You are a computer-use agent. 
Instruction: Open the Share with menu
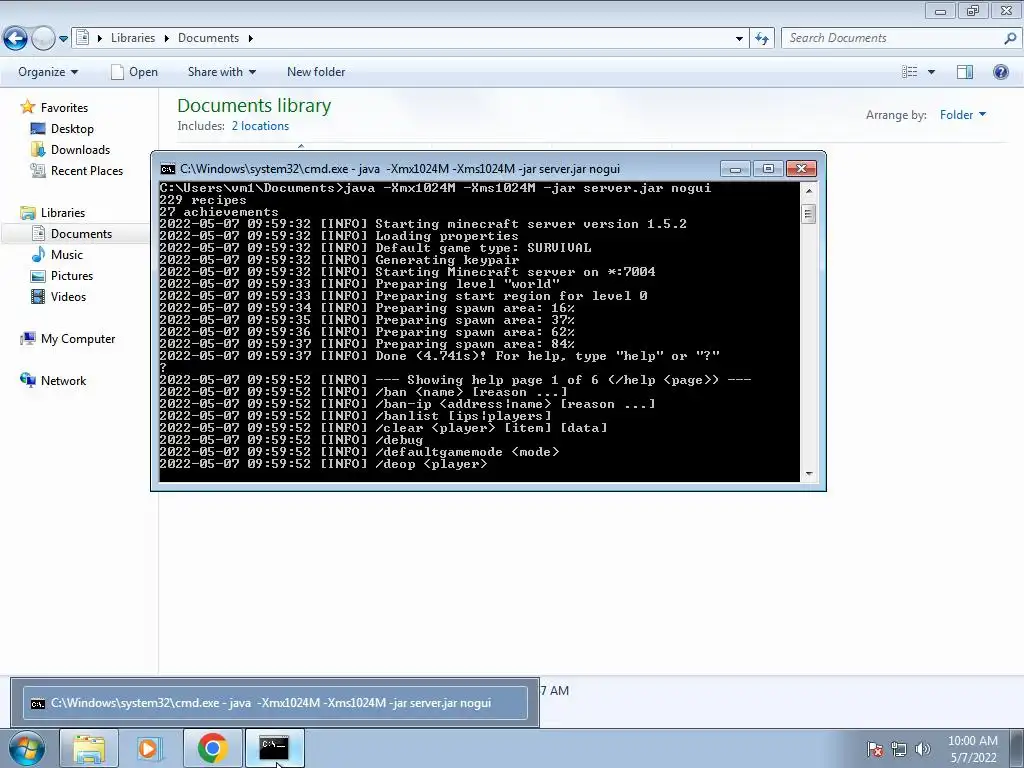tap(221, 72)
